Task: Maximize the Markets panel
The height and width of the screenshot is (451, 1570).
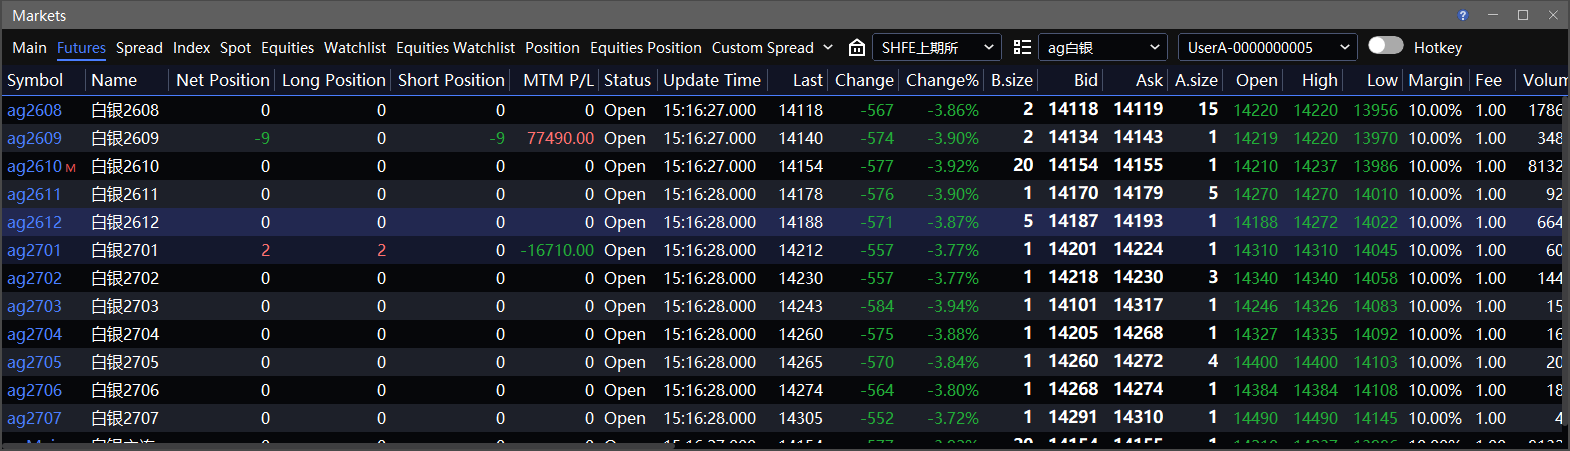Action: 1523,15
